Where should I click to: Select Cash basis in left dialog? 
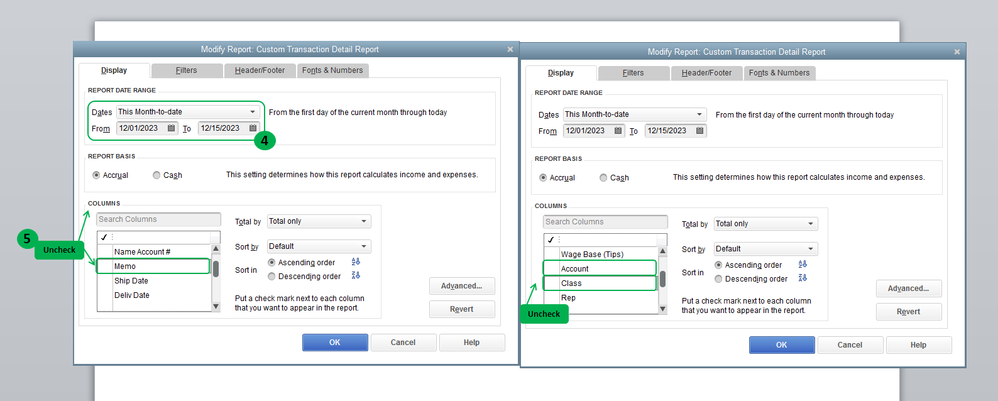coord(157,175)
